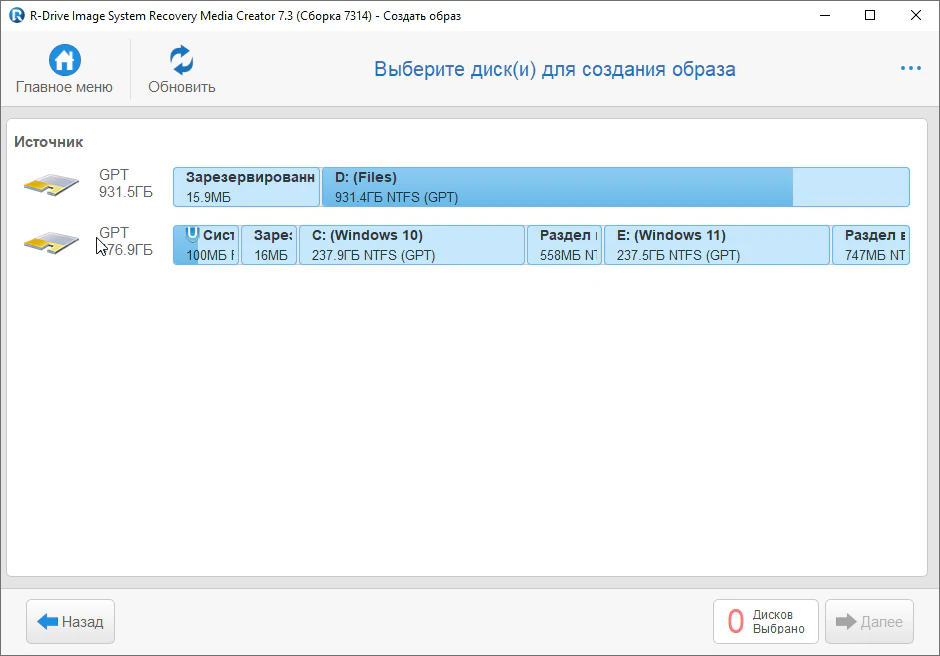
Task: Open the three-dot more options menu
Action: 910,69
